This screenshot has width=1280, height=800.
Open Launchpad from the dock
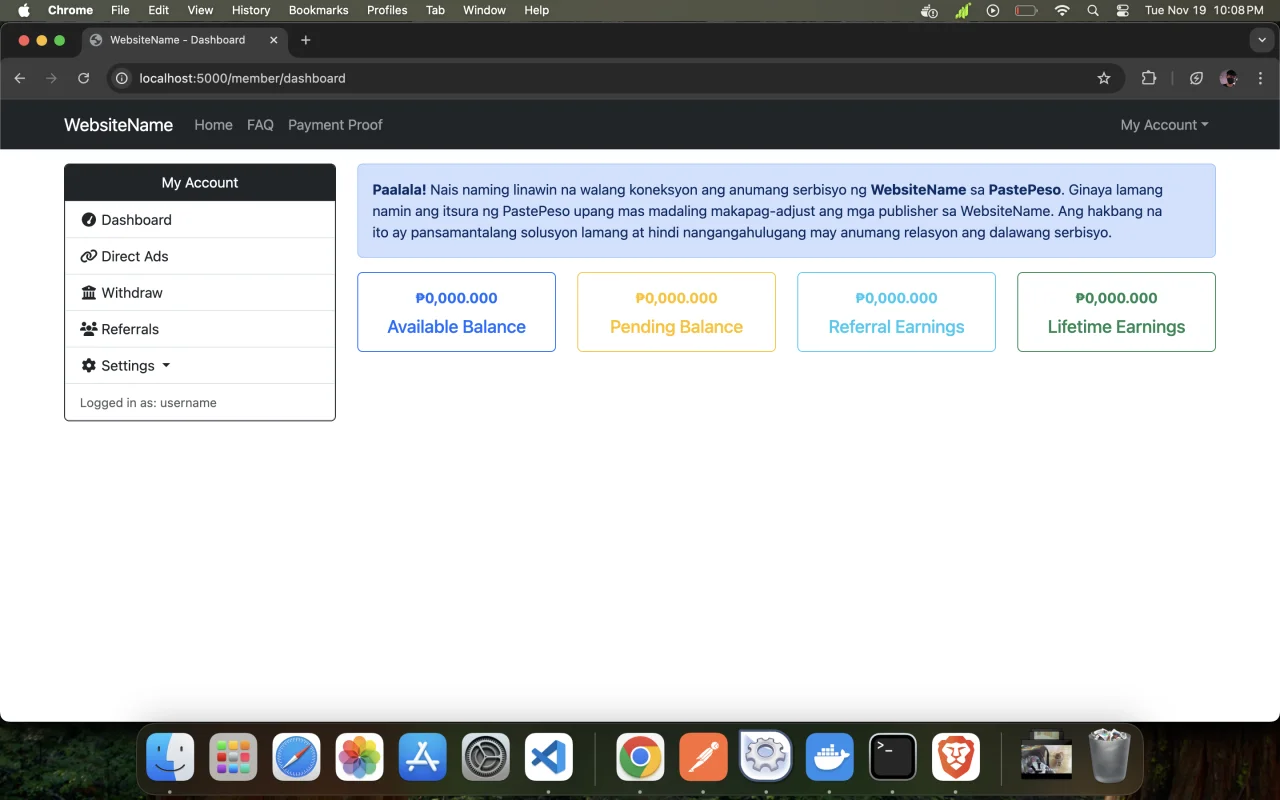[233, 757]
